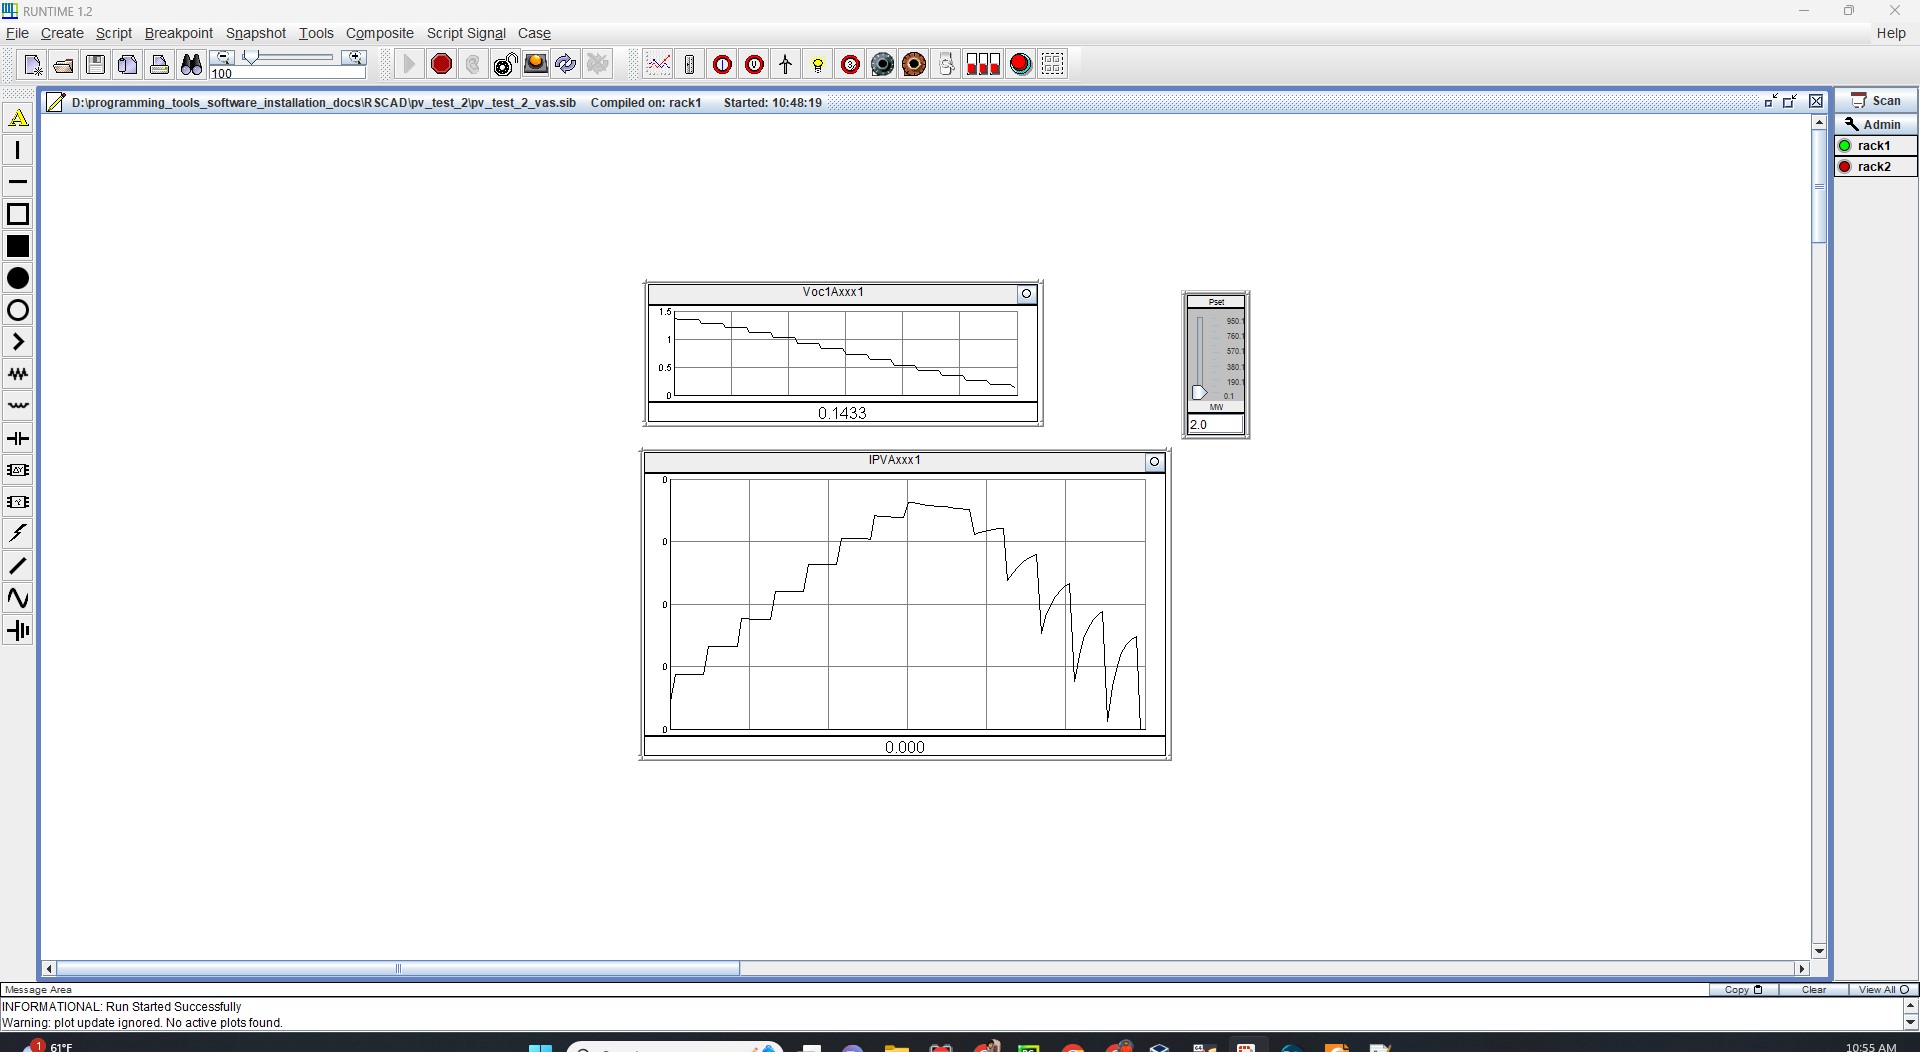The width and height of the screenshot is (1920, 1052).
Task: Click Clear in the message area
Action: pyautogui.click(x=1813, y=990)
